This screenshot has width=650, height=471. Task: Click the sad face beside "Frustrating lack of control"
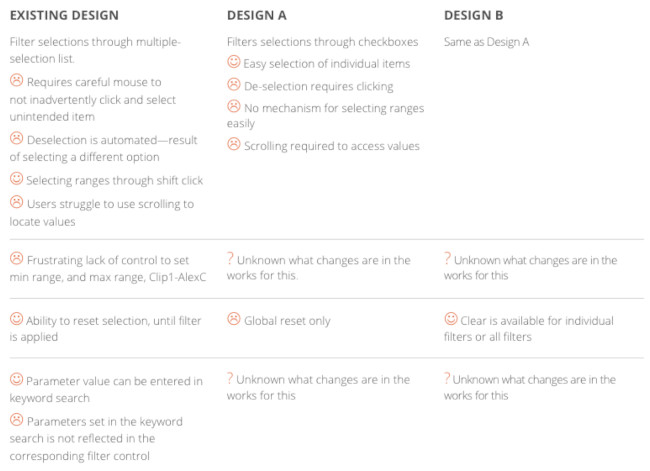click(x=16, y=259)
